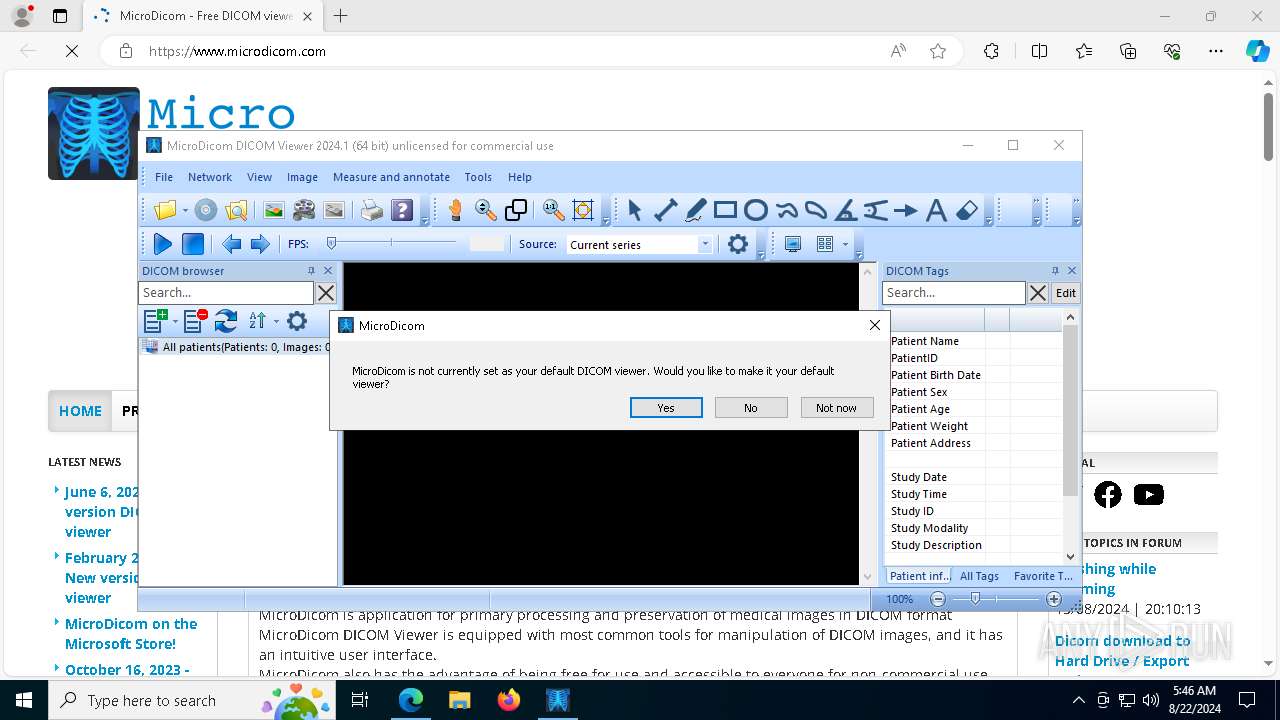
Task: Select the Zoom magnifier tool
Action: pyautogui.click(x=486, y=210)
